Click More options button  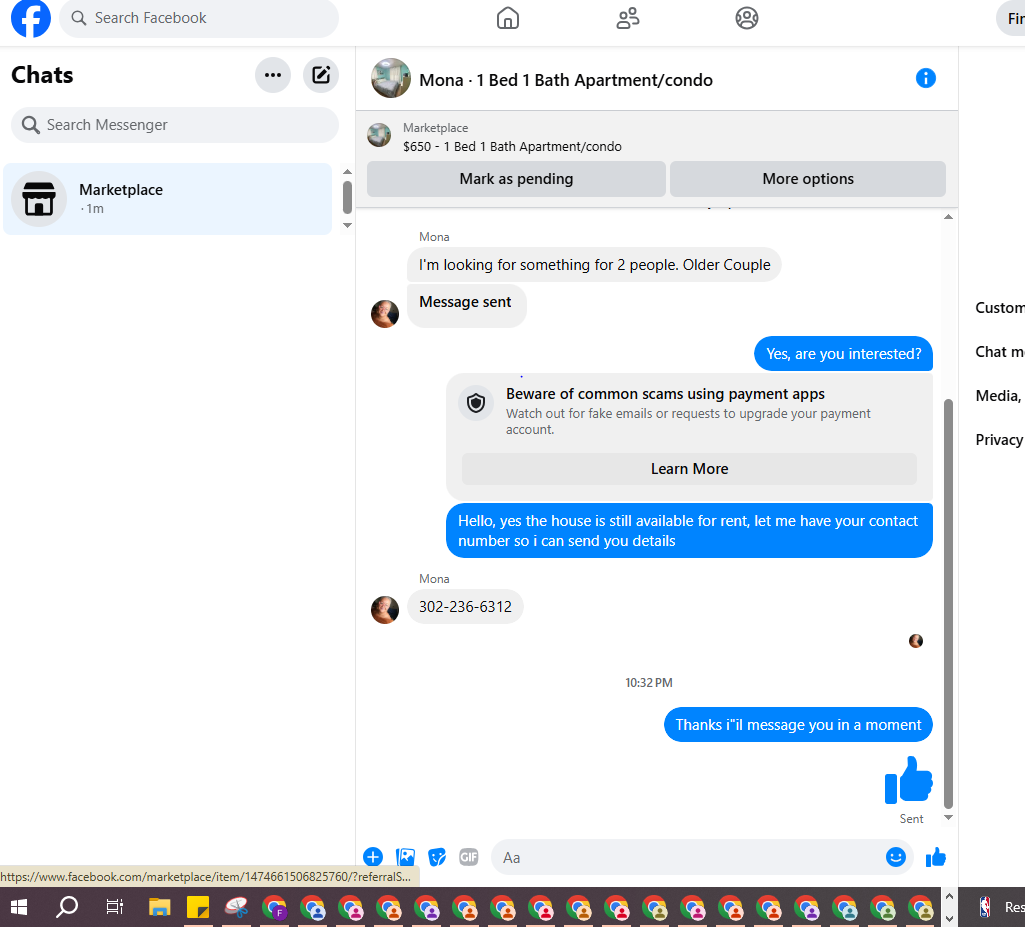pos(808,178)
